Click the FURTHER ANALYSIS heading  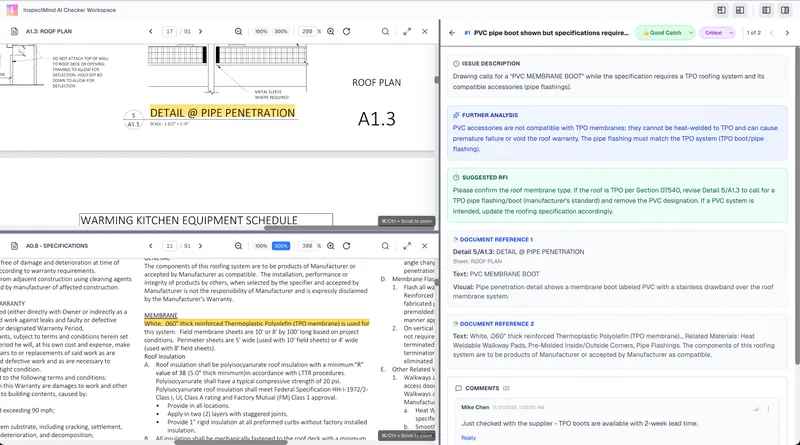[490, 115]
